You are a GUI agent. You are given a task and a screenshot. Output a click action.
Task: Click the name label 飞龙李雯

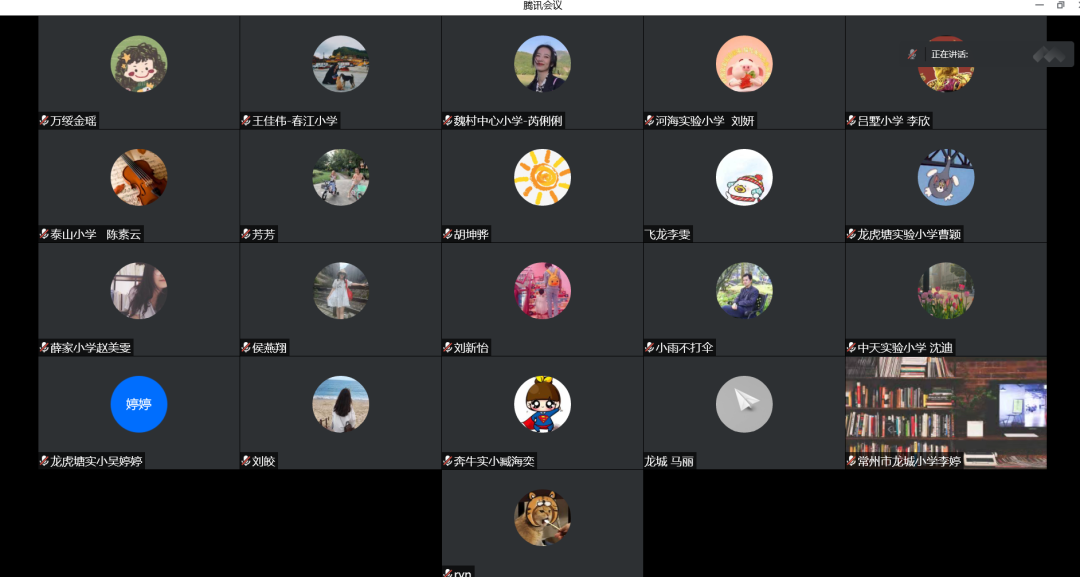click(667, 234)
